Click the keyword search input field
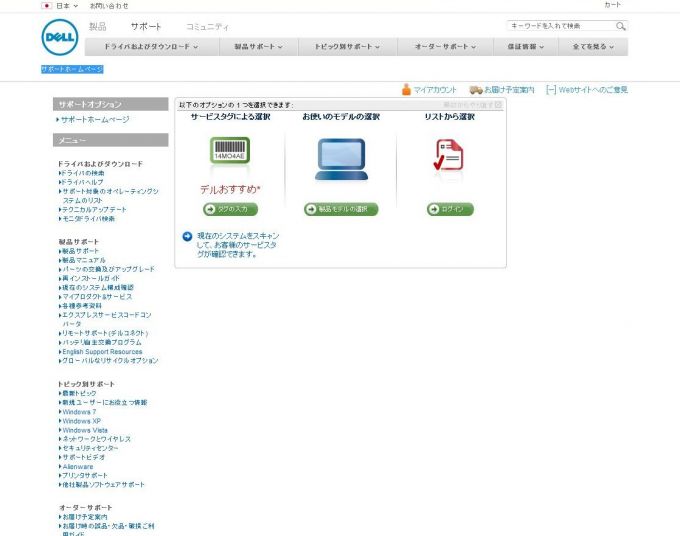The width and height of the screenshot is (680, 536). (562, 26)
